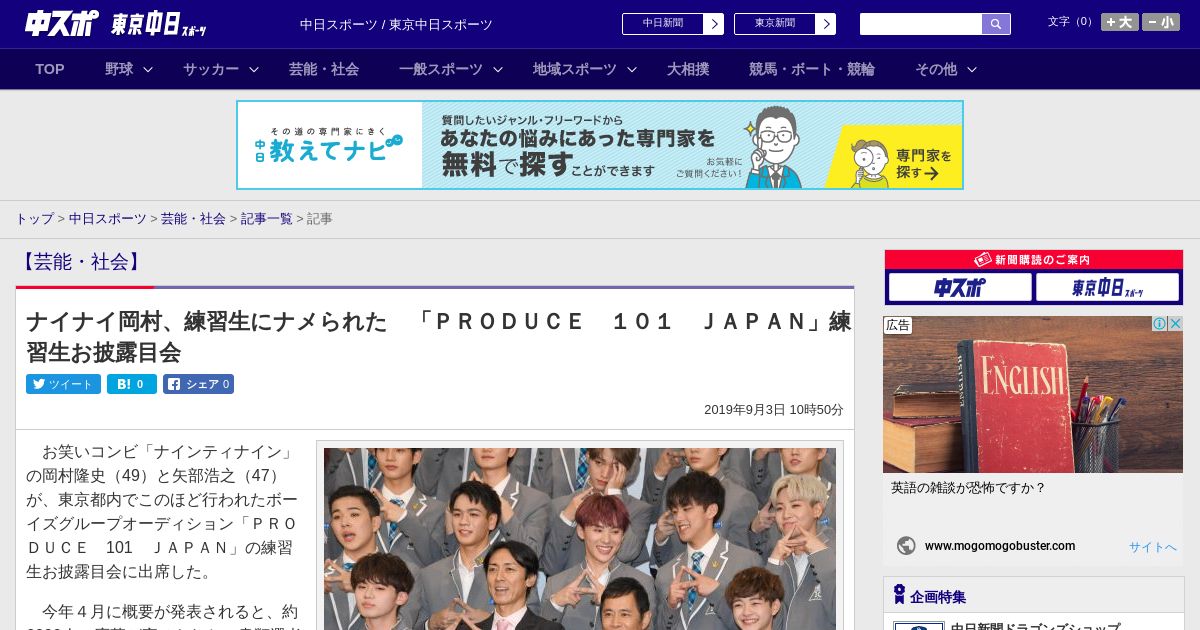Viewport: 1200px width, 630px height.
Task: Click the article photo of the trainees
Action: (580, 539)
